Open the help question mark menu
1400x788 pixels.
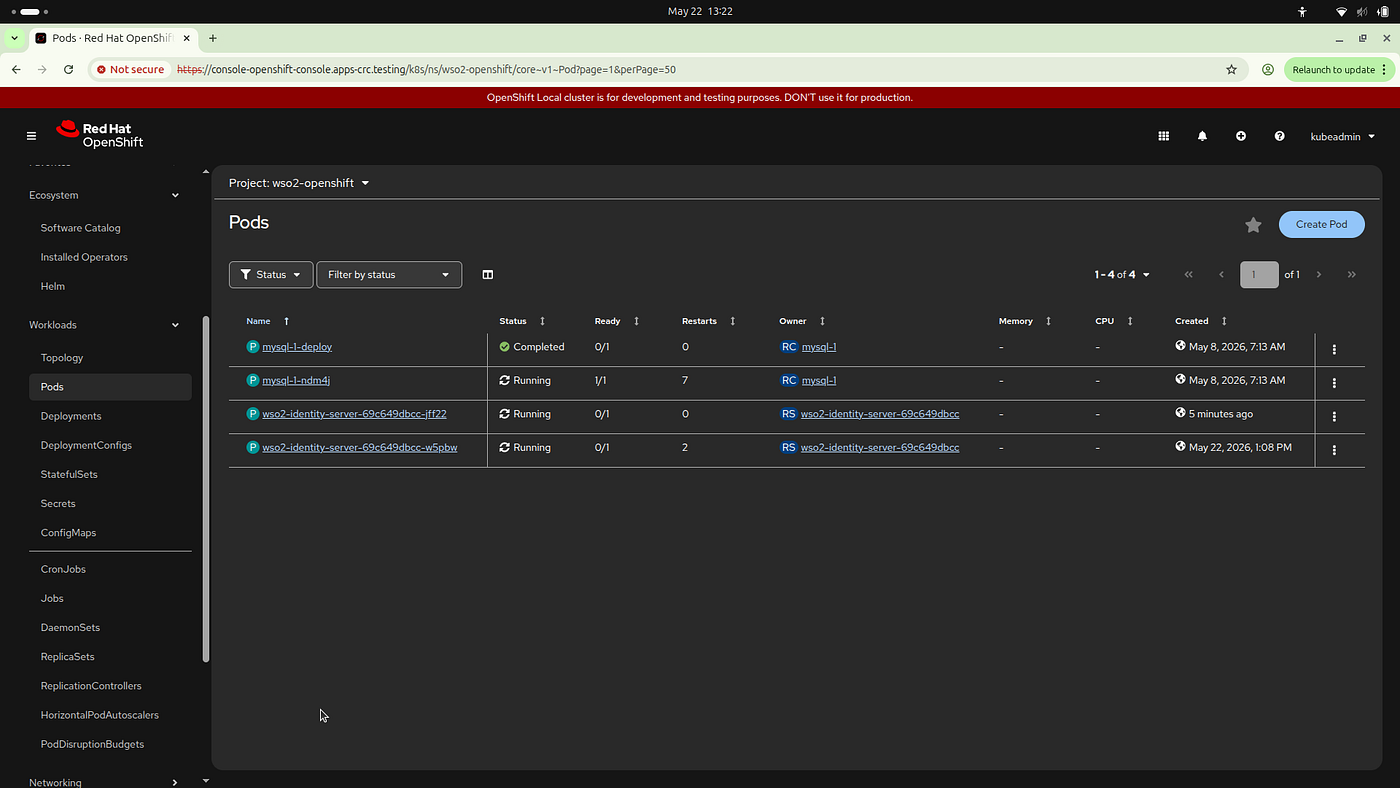pos(1279,136)
